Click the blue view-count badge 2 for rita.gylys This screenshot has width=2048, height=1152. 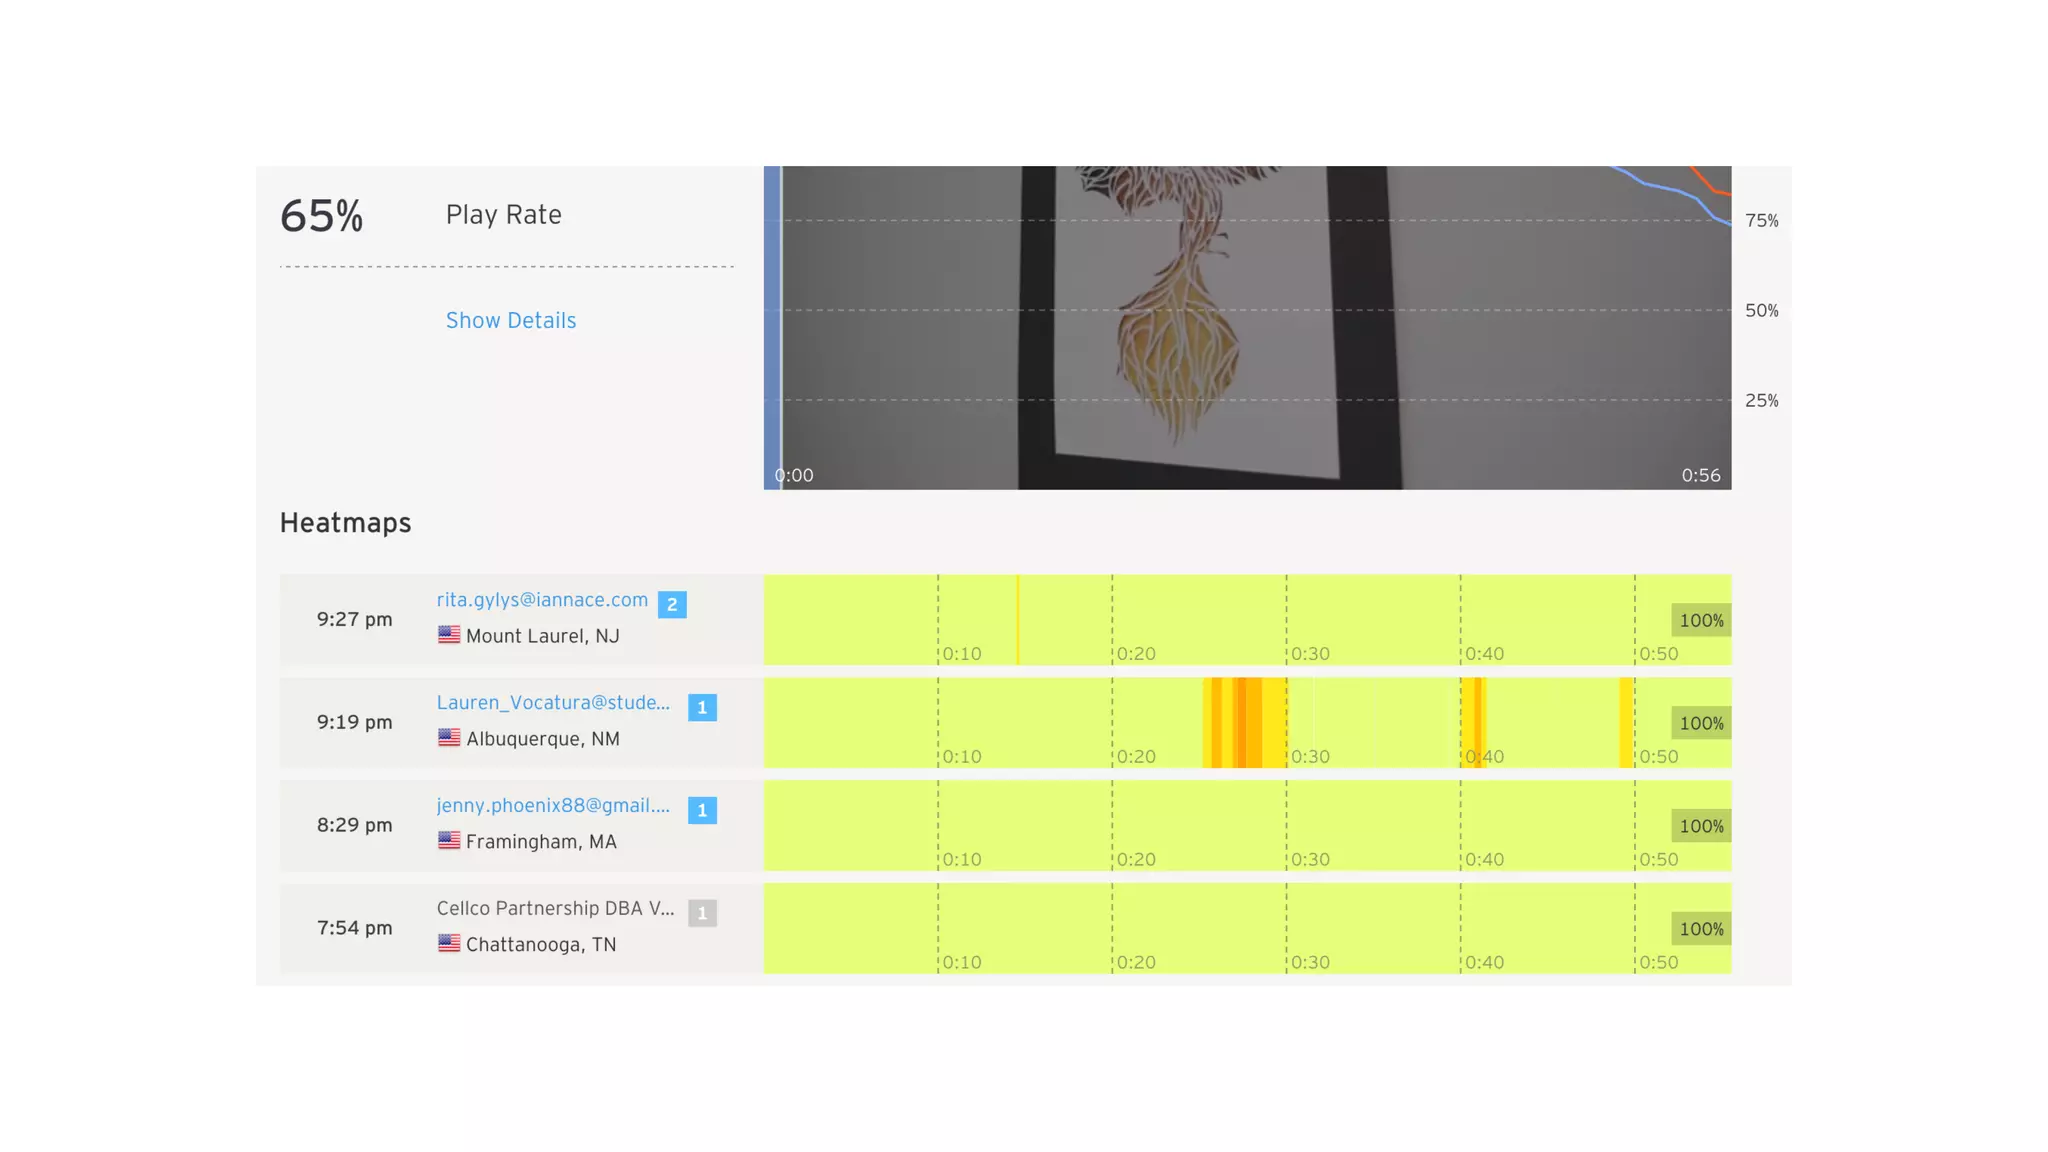click(x=672, y=605)
